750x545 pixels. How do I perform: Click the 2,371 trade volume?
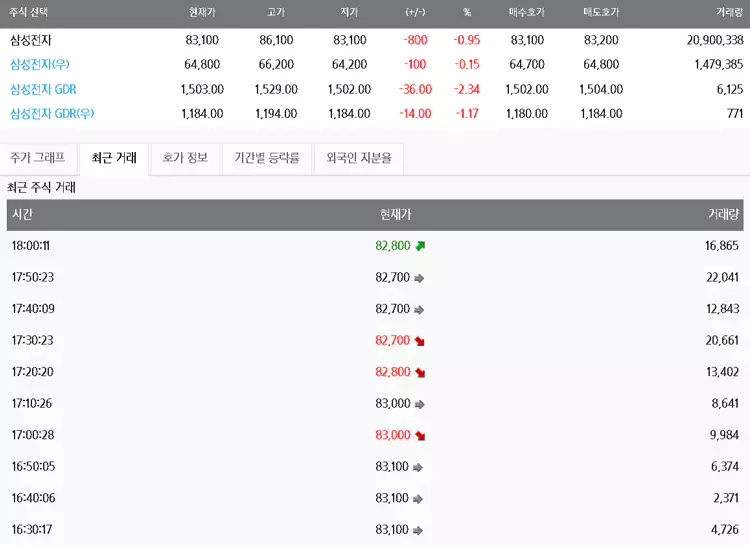coord(726,498)
